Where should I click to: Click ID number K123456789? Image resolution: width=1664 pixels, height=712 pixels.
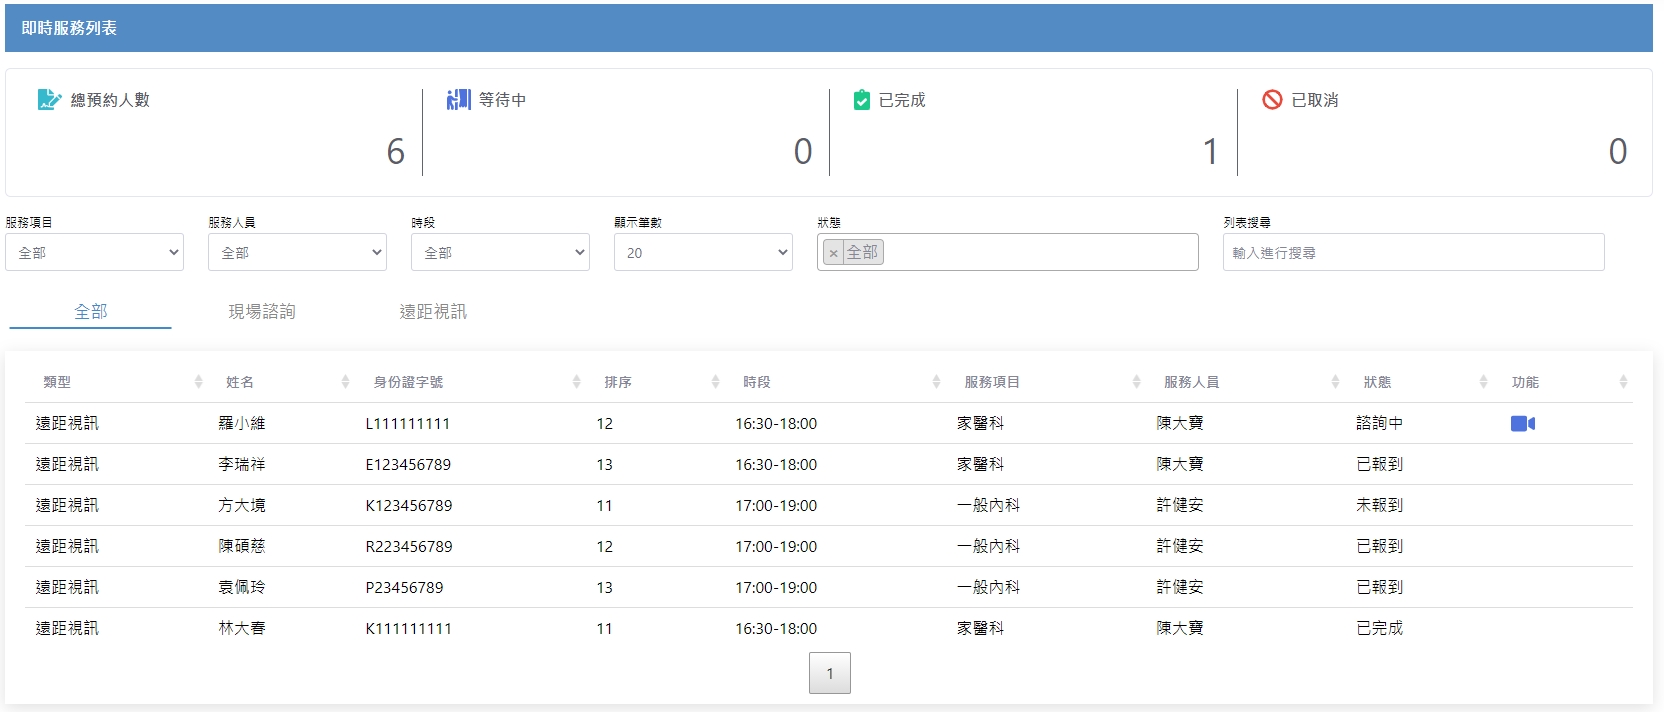409,506
